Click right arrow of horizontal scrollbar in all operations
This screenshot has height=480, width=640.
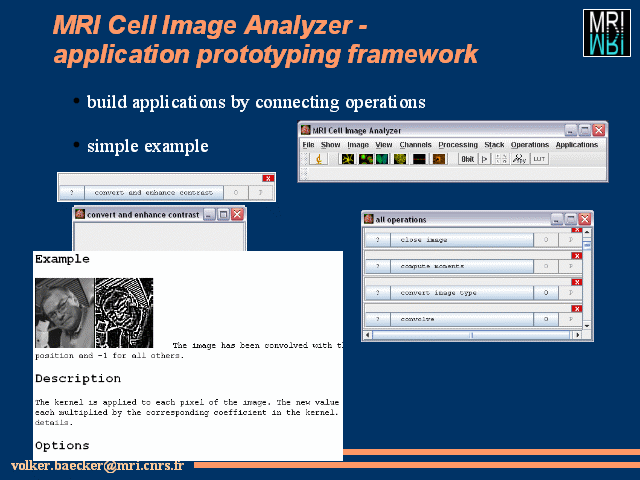[x=577, y=335]
